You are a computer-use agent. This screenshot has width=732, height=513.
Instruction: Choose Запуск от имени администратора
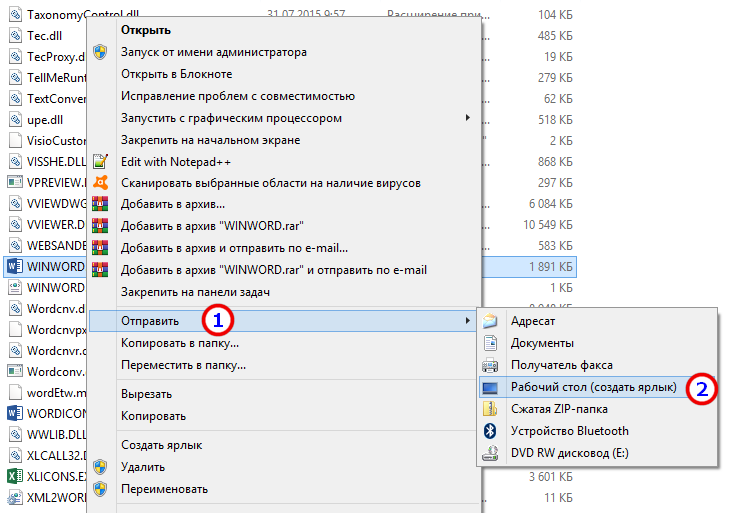point(214,52)
